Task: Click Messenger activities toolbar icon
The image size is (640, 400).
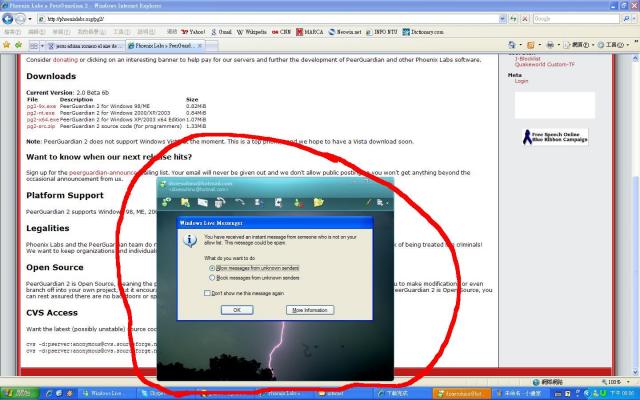Action: 259,202
